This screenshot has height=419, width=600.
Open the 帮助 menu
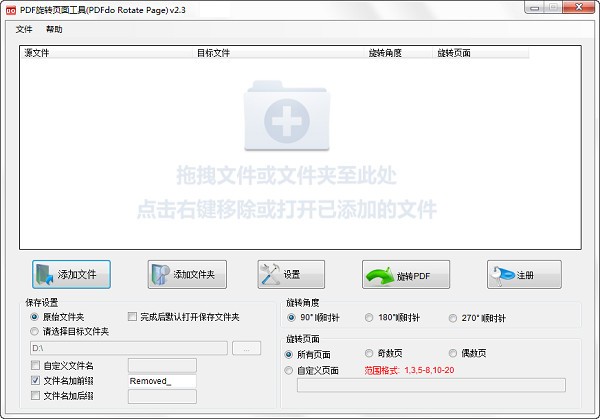coord(54,29)
